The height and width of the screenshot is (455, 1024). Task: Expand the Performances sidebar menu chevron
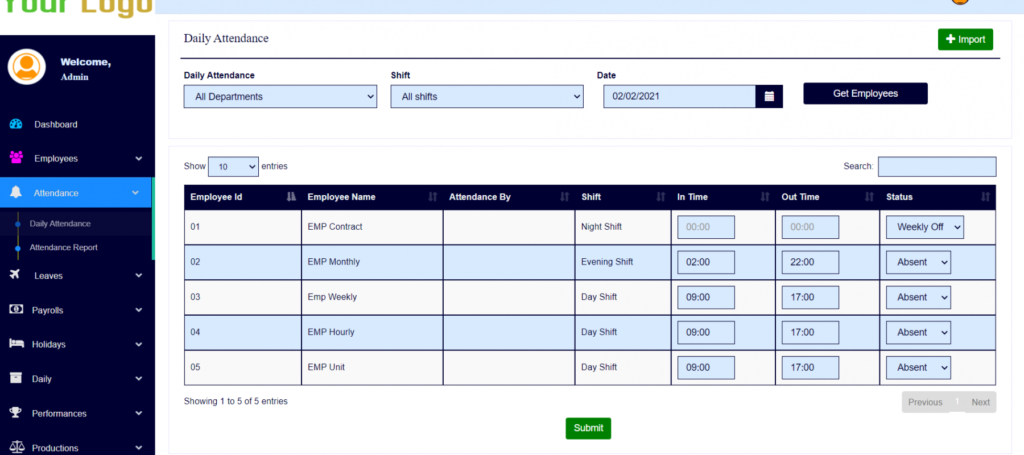click(x=138, y=413)
